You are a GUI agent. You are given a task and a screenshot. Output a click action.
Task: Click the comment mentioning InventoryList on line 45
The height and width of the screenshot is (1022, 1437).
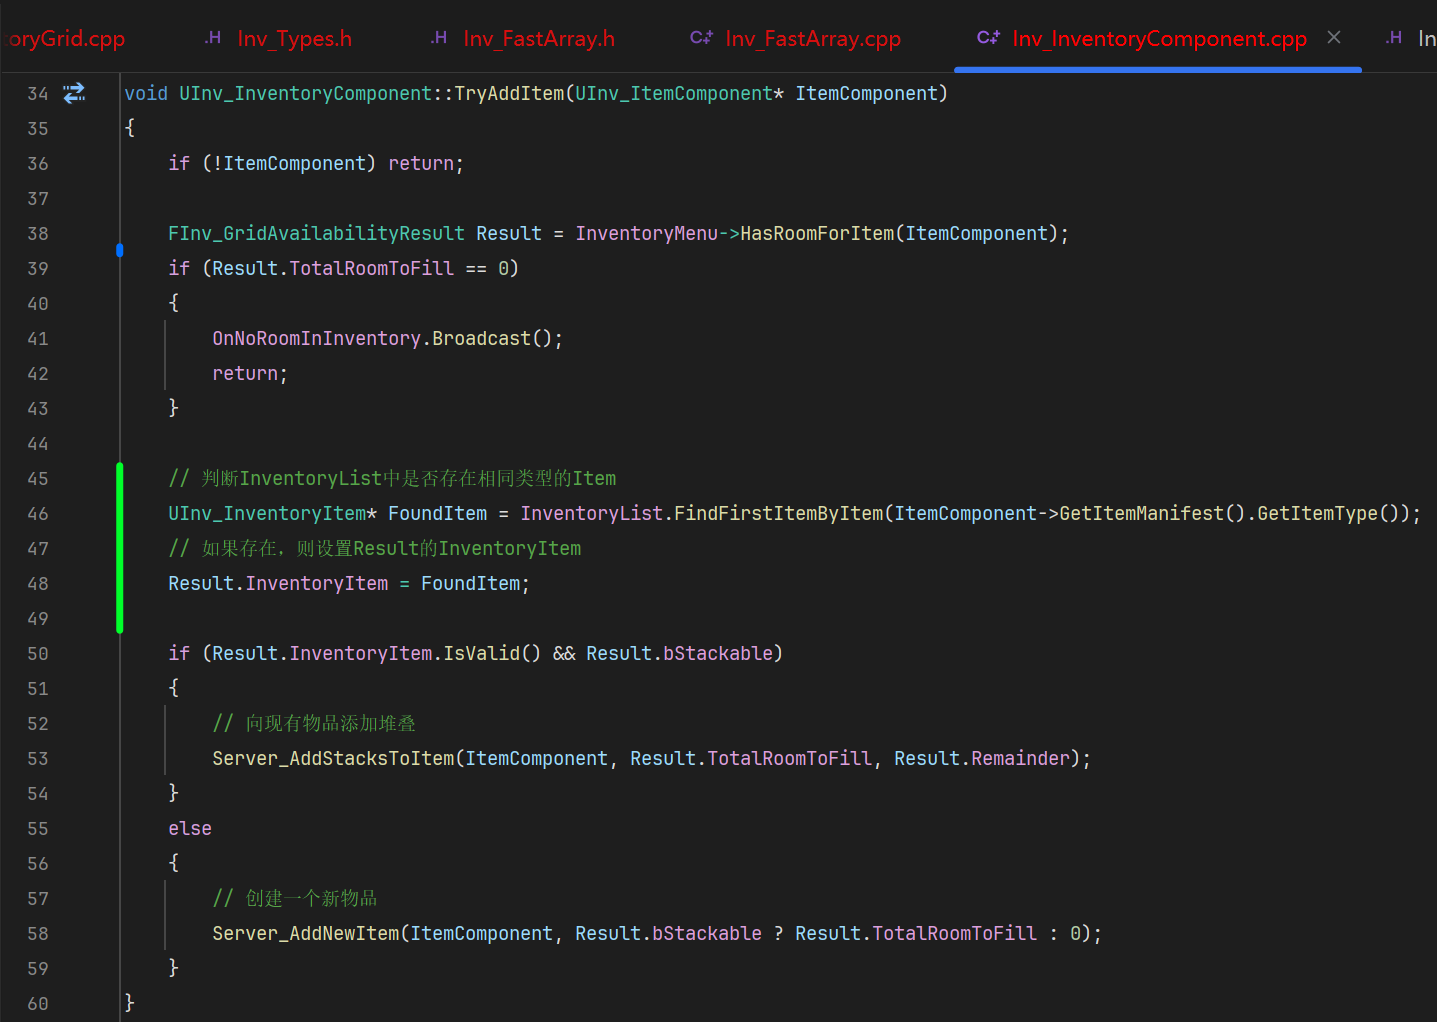392,478
